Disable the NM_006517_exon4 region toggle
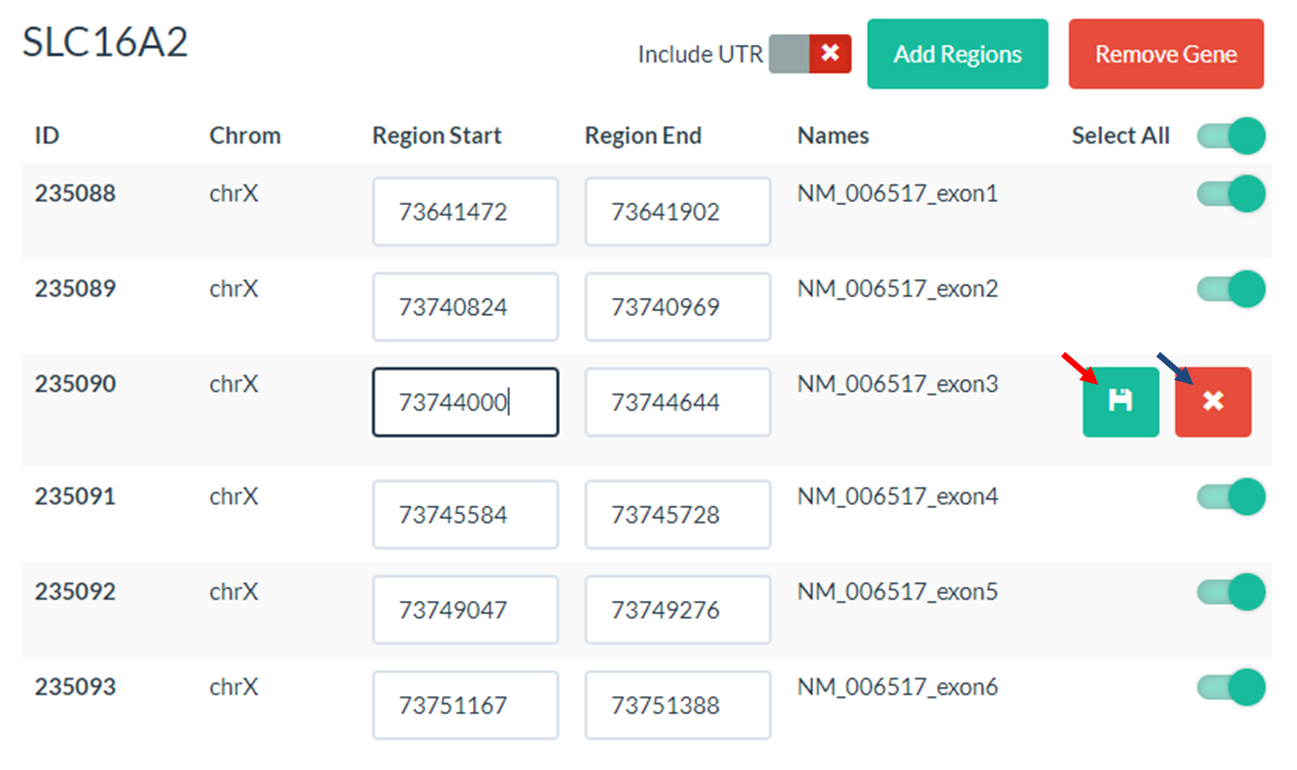1297x770 pixels. [x=1231, y=497]
